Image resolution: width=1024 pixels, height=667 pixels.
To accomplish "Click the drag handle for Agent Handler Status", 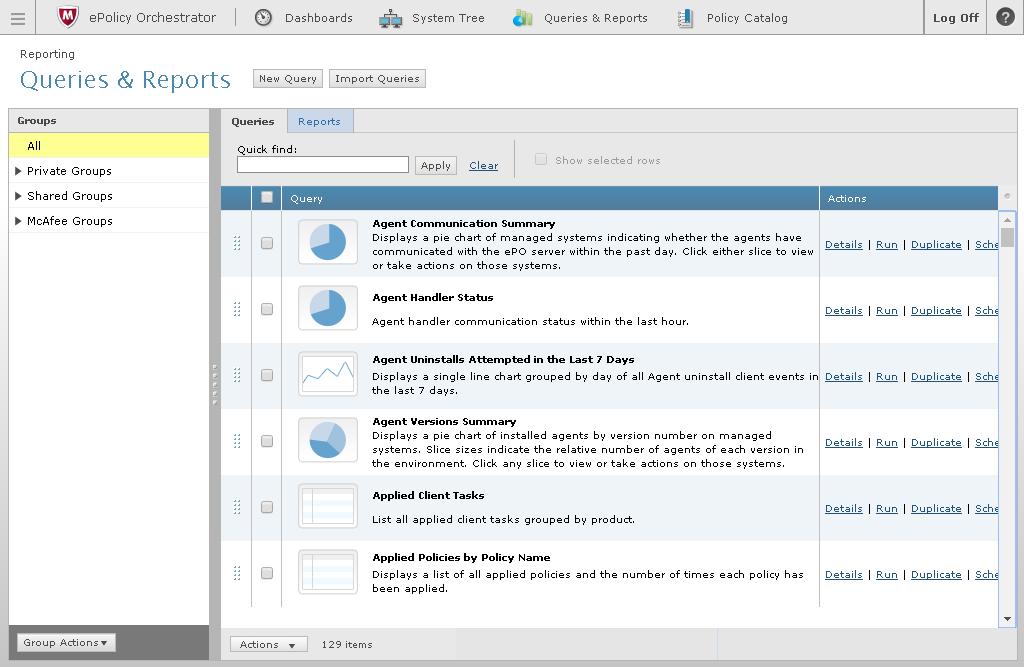I will point(237,309).
